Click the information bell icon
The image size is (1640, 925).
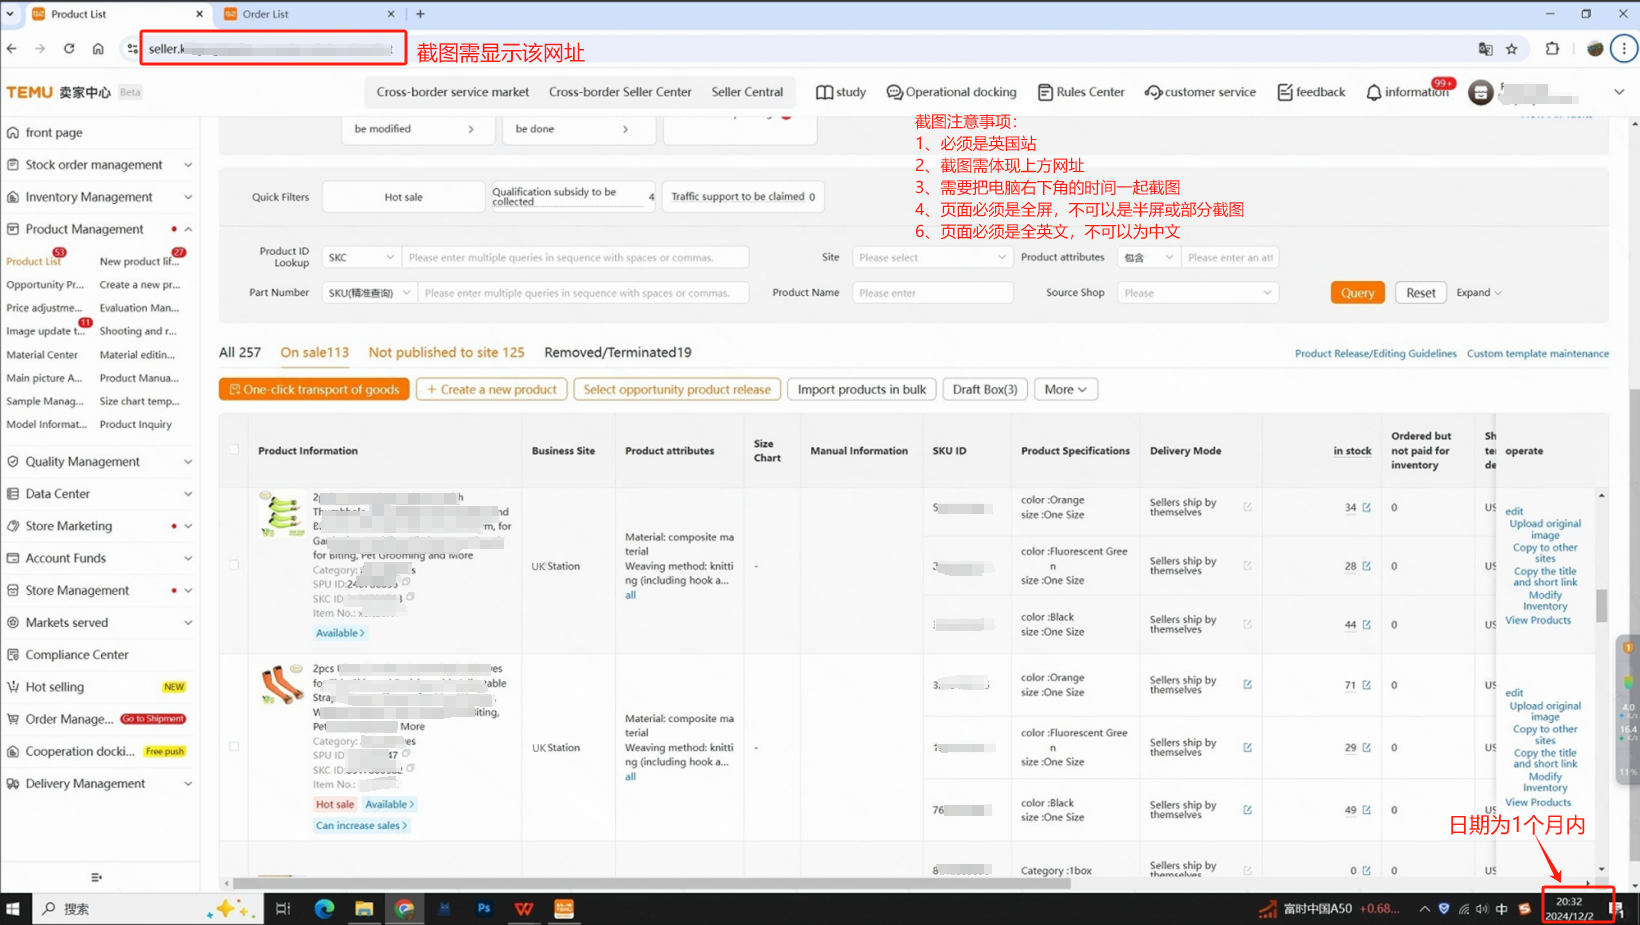1373,92
